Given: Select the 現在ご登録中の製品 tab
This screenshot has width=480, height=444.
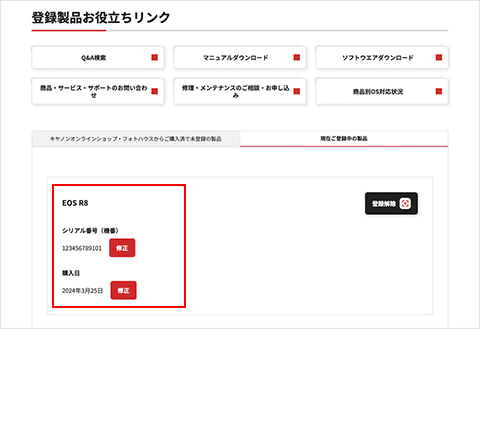Looking at the screenshot, I should pos(344,138).
